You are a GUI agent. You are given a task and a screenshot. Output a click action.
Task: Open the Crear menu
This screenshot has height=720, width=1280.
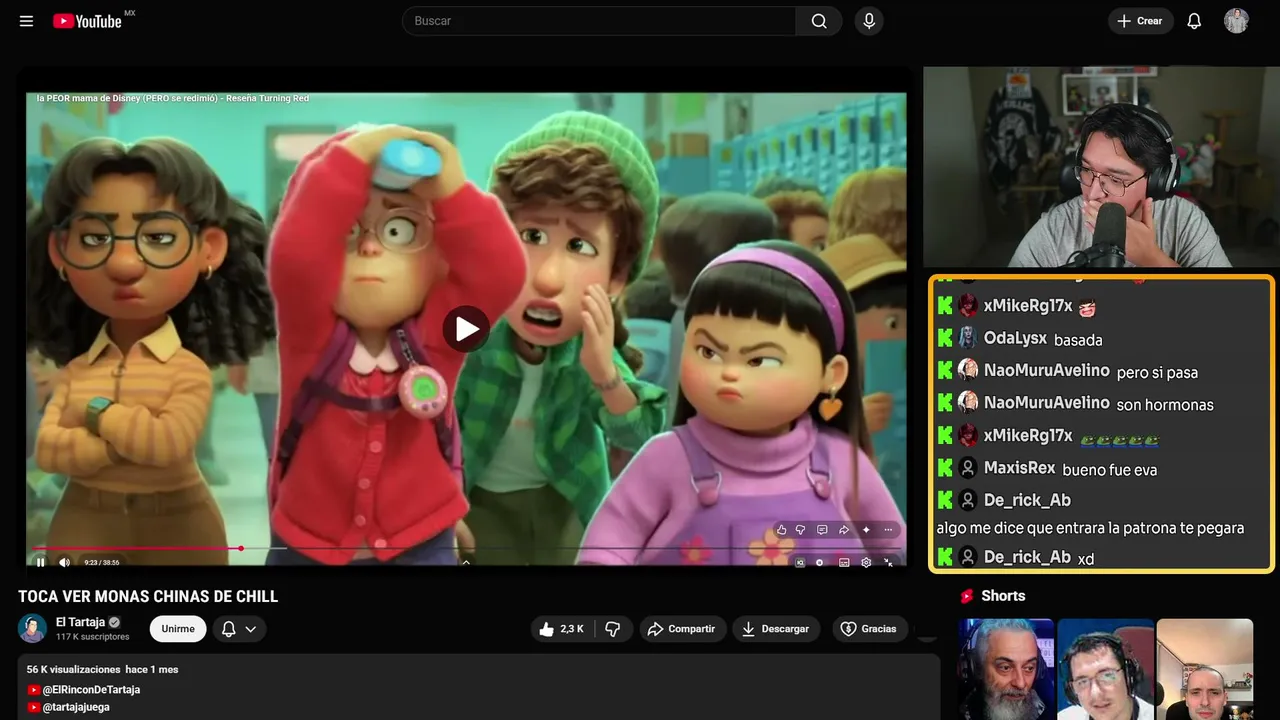coord(1140,21)
